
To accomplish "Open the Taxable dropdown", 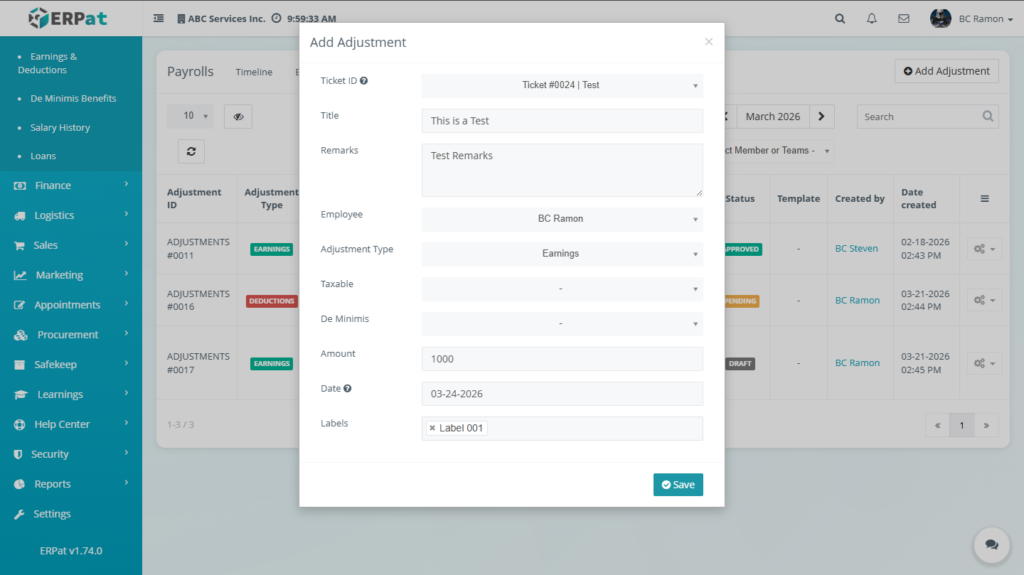I will [x=562, y=289].
